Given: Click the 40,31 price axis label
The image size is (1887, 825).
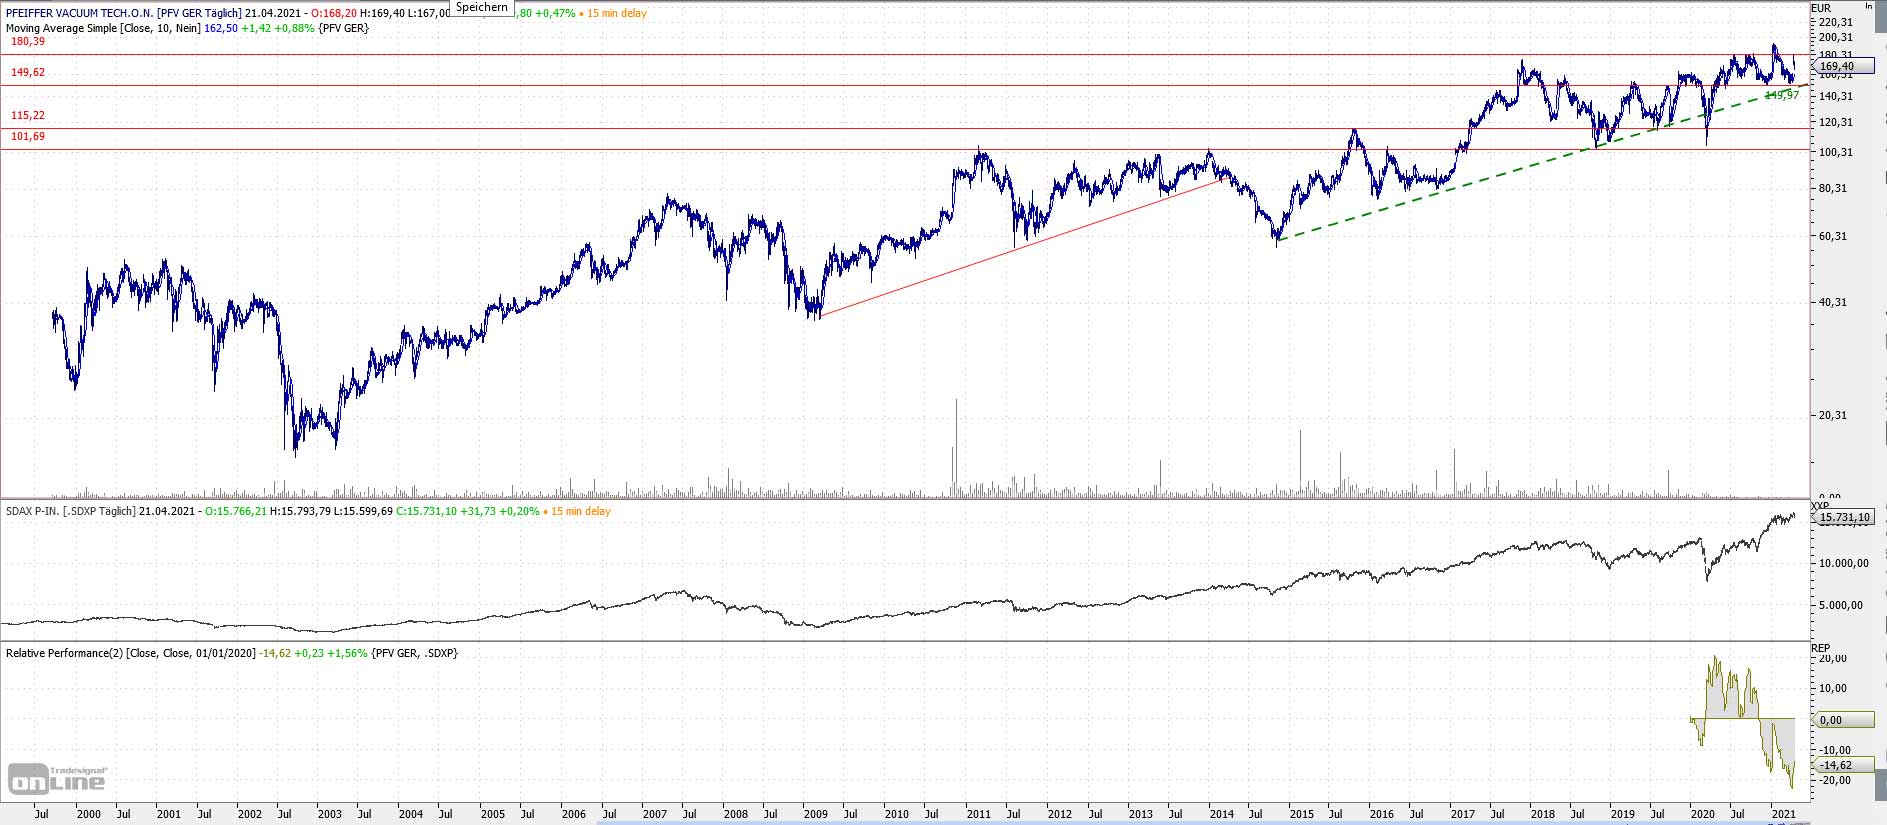Looking at the screenshot, I should pos(1833,302).
